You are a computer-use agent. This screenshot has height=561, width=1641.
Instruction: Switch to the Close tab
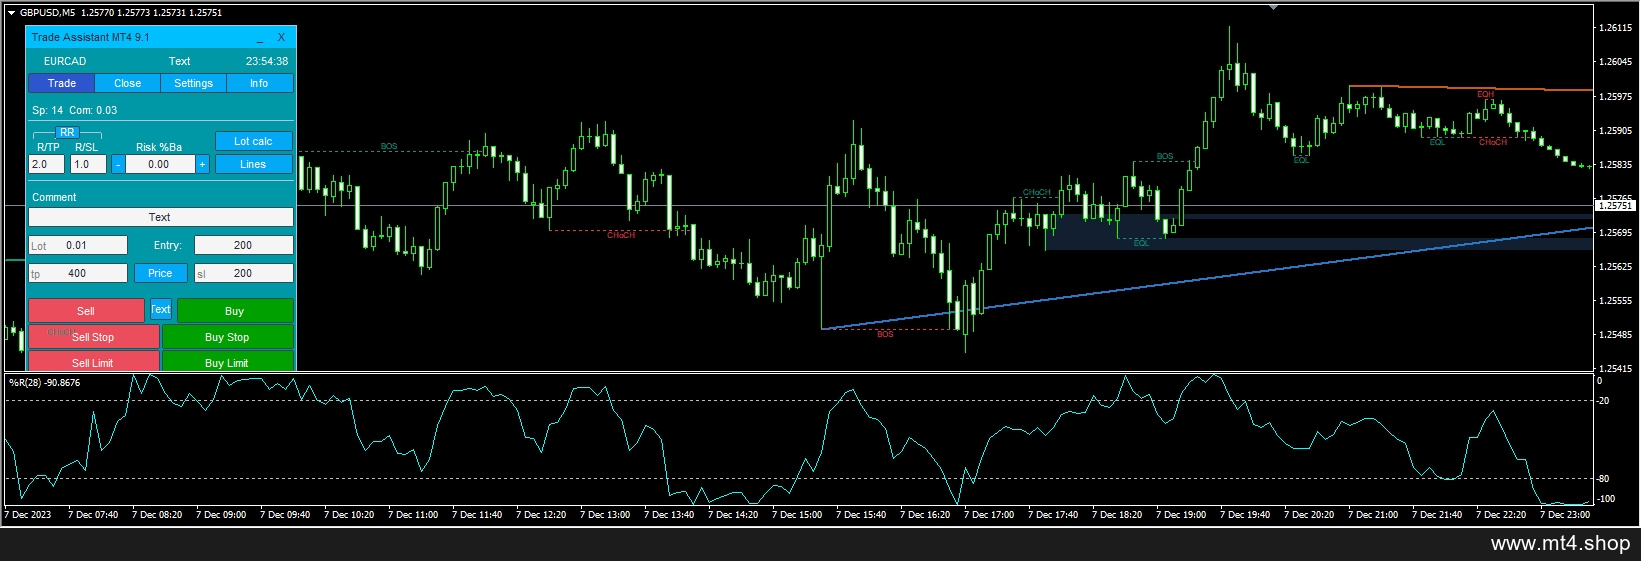(128, 83)
